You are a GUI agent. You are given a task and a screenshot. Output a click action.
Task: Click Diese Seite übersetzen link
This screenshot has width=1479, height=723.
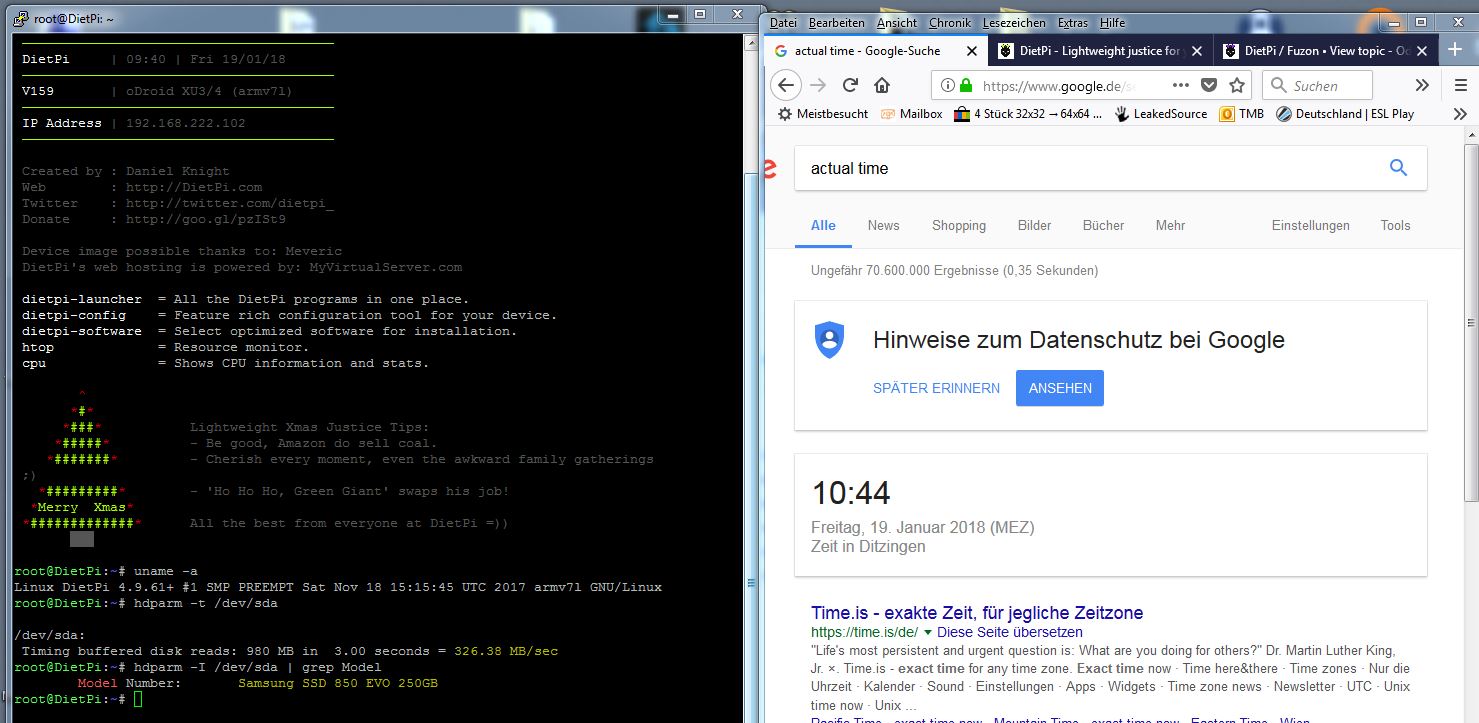point(1010,632)
